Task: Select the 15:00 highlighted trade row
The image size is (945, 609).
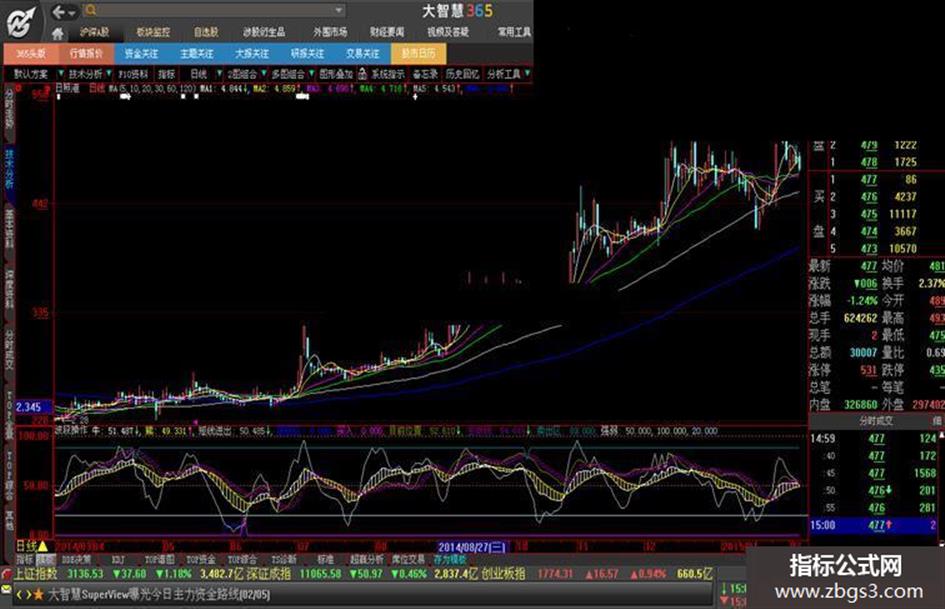Action: tap(873, 525)
